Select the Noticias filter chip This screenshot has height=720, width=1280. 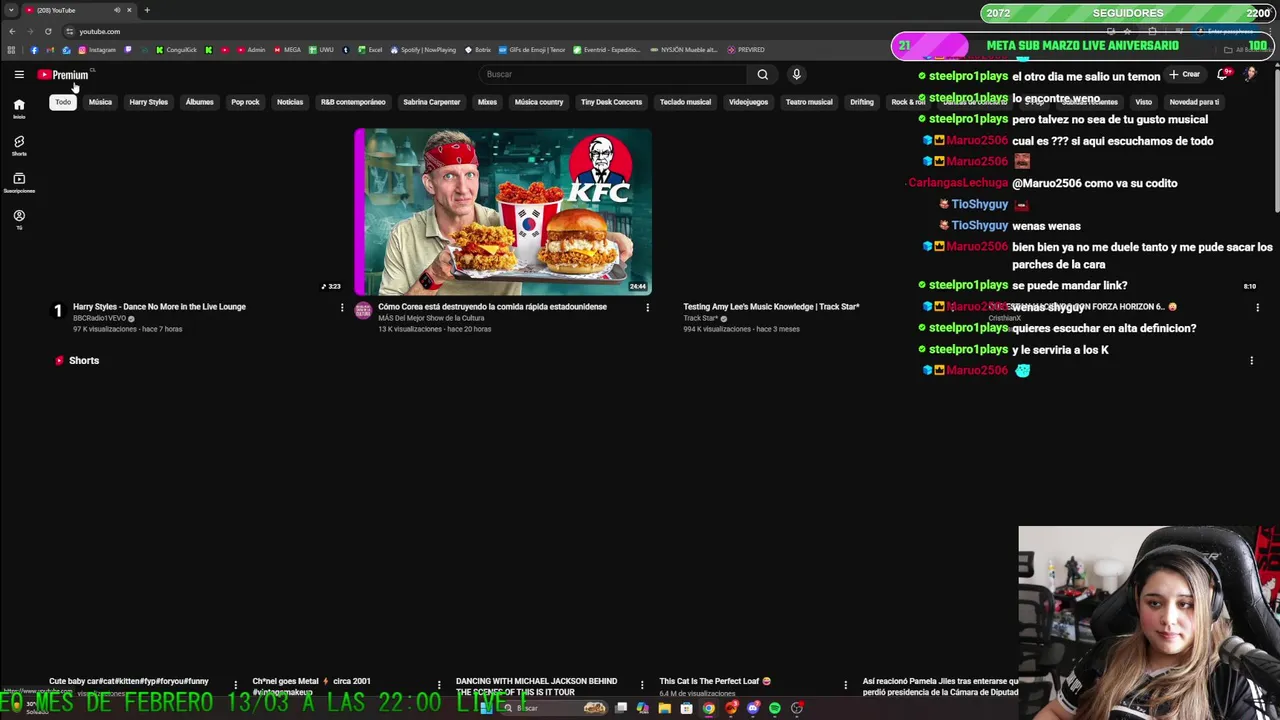pos(290,102)
